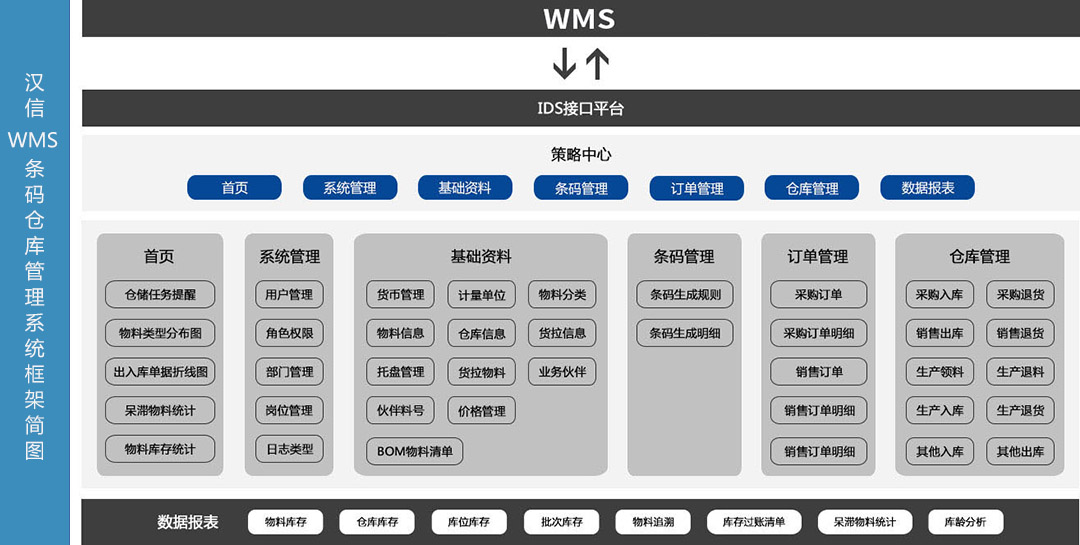Open the 采购订单明细 button

pyautogui.click(x=818, y=333)
